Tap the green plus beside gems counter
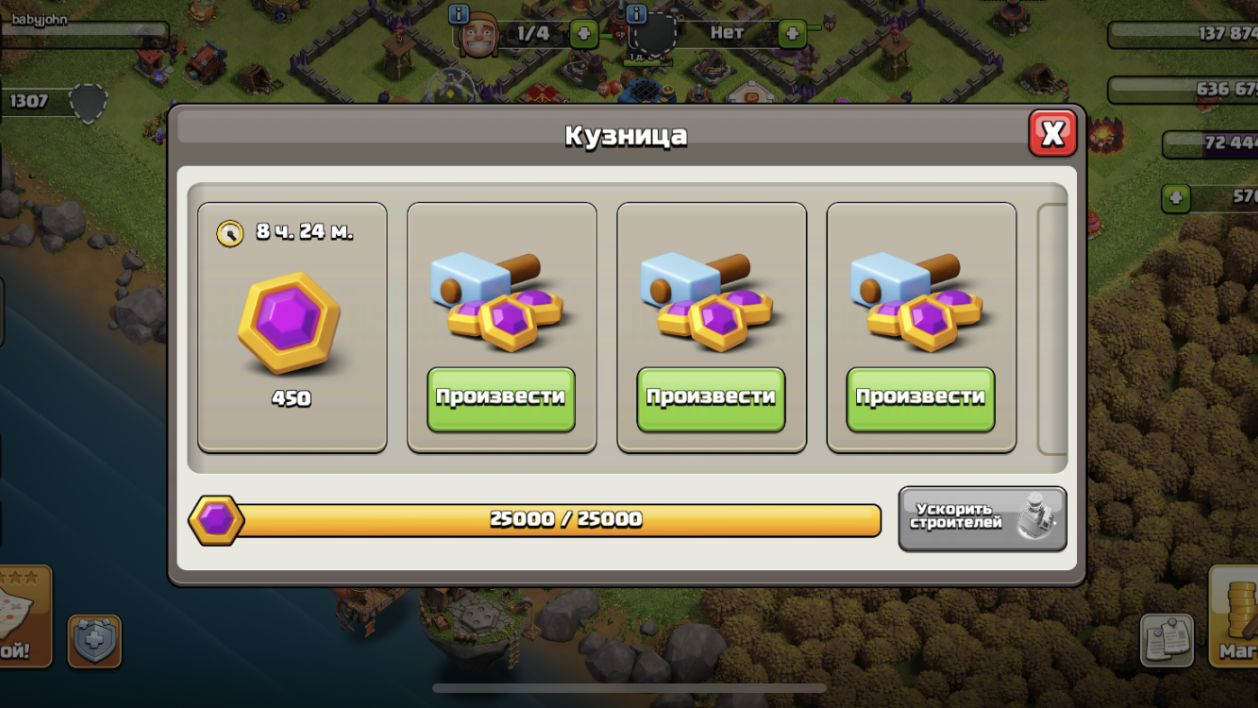 tap(1176, 198)
